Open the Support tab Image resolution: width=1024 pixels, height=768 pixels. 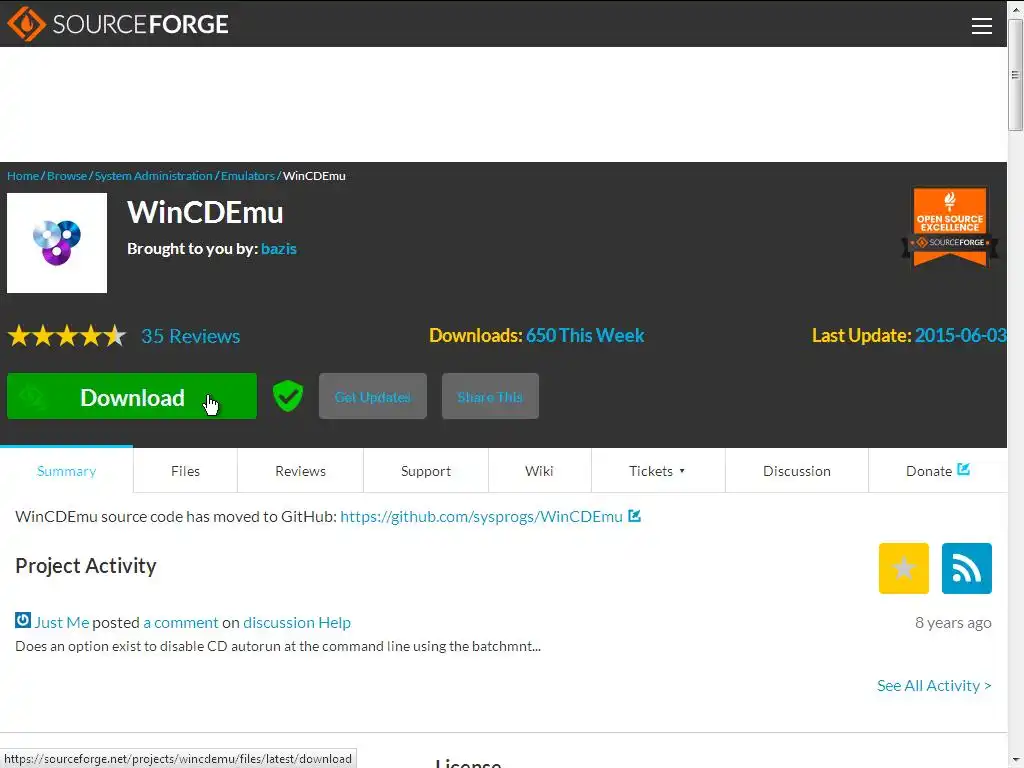tap(426, 471)
